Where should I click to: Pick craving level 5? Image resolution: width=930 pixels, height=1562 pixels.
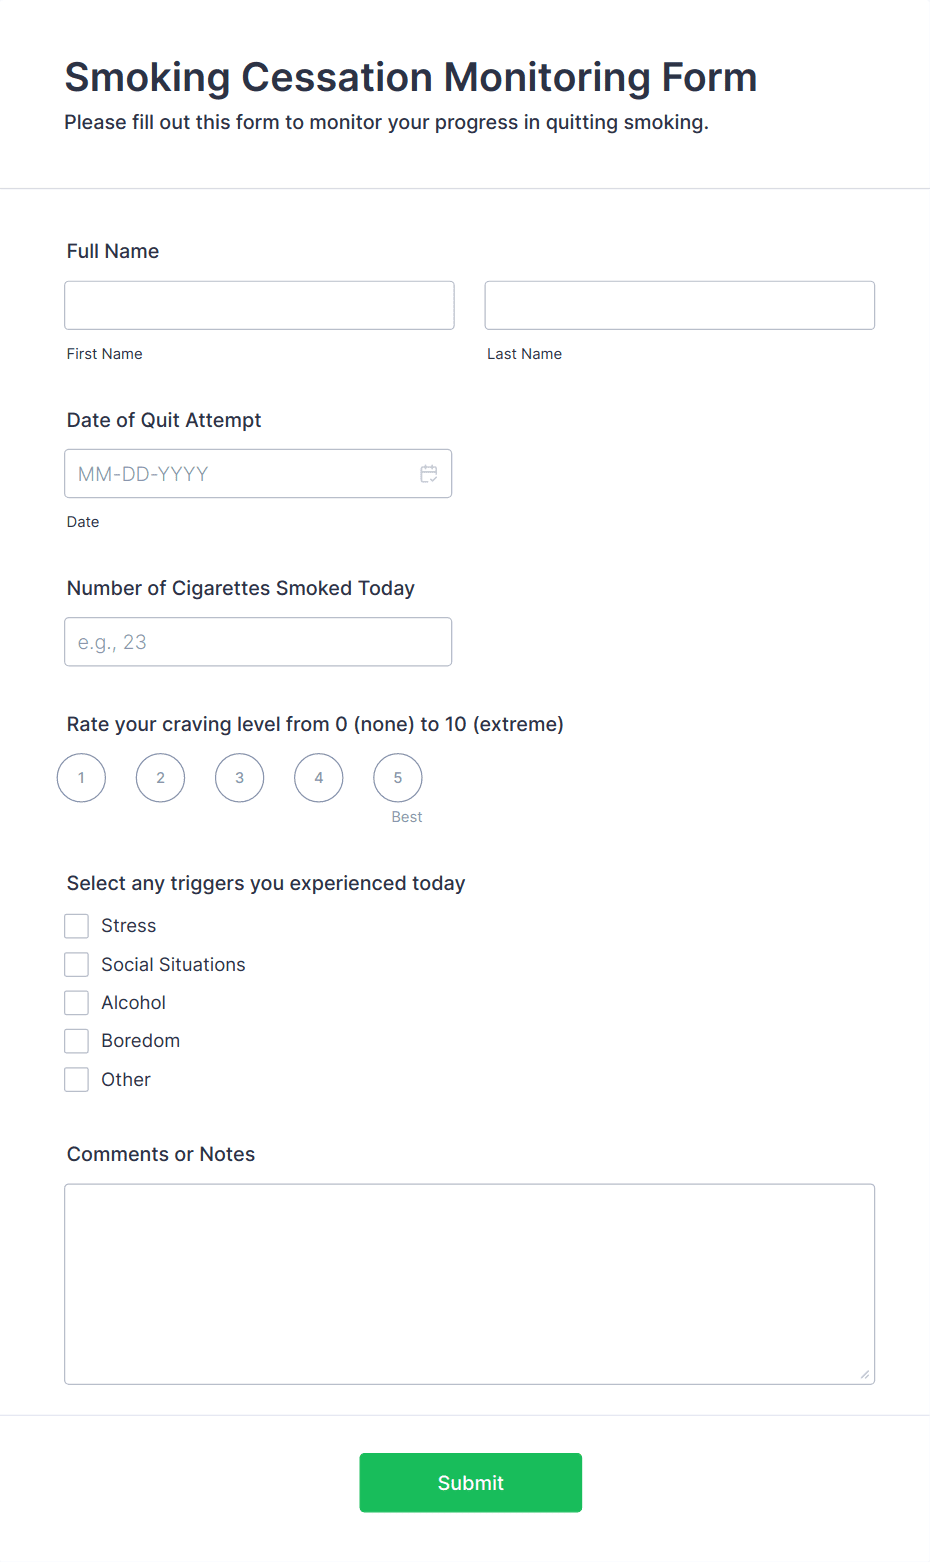tap(397, 778)
